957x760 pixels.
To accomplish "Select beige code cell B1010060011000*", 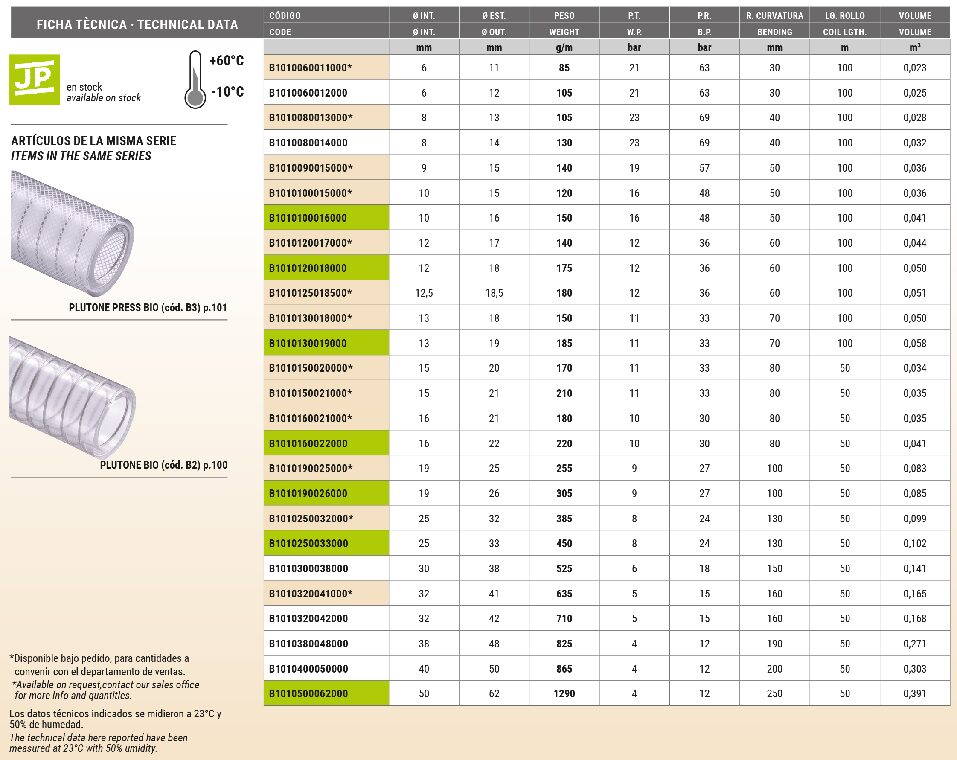I will coord(324,67).
